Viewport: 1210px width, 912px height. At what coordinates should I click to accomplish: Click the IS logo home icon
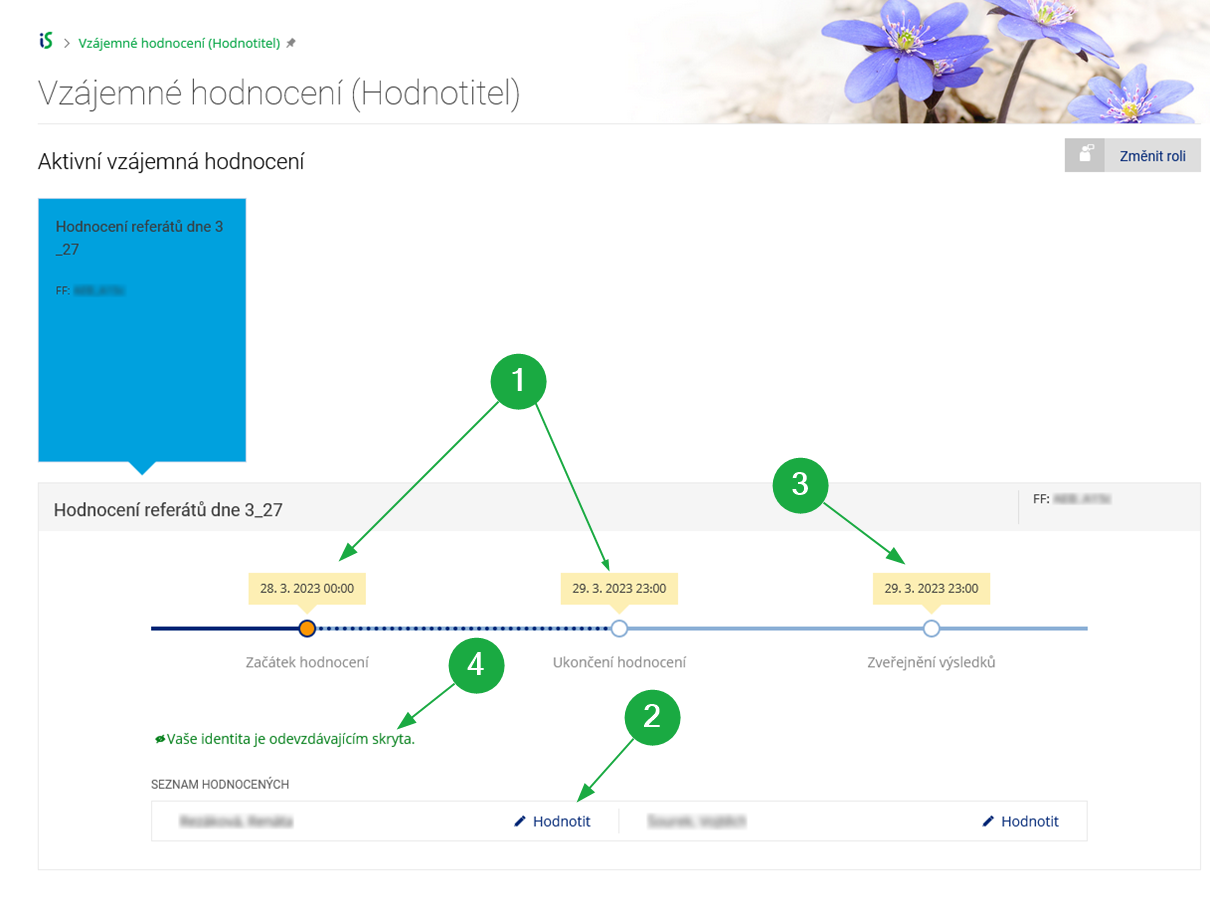tap(45, 42)
